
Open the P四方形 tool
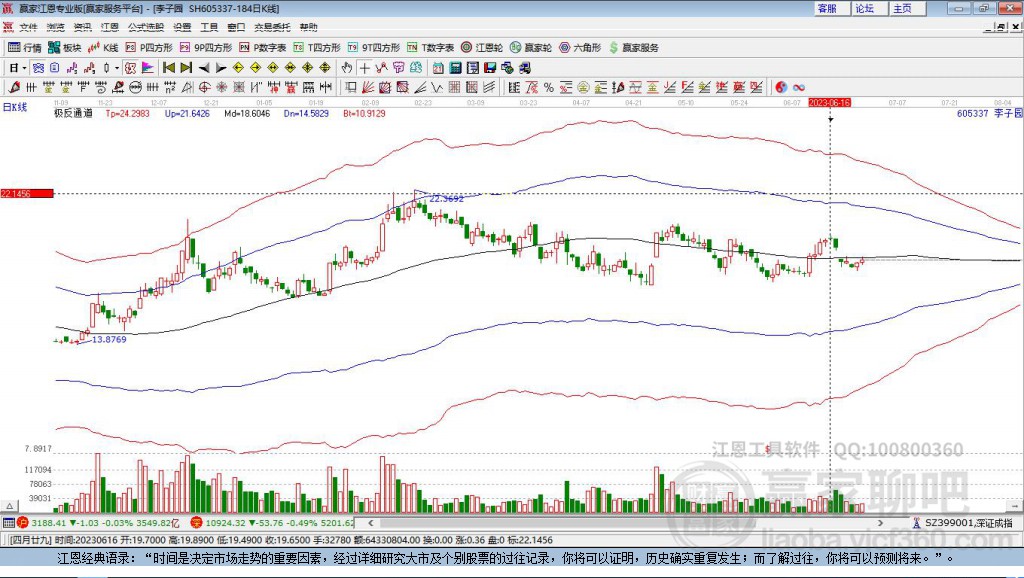click(149, 48)
